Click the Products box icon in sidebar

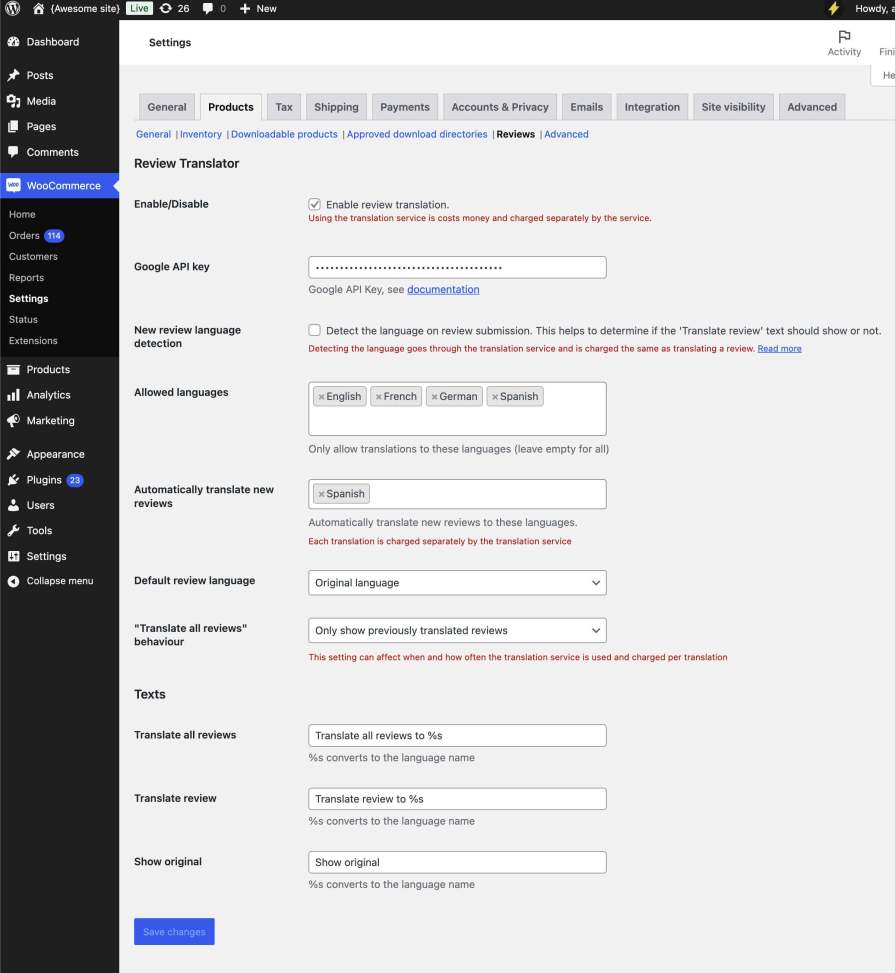[x=14, y=369]
